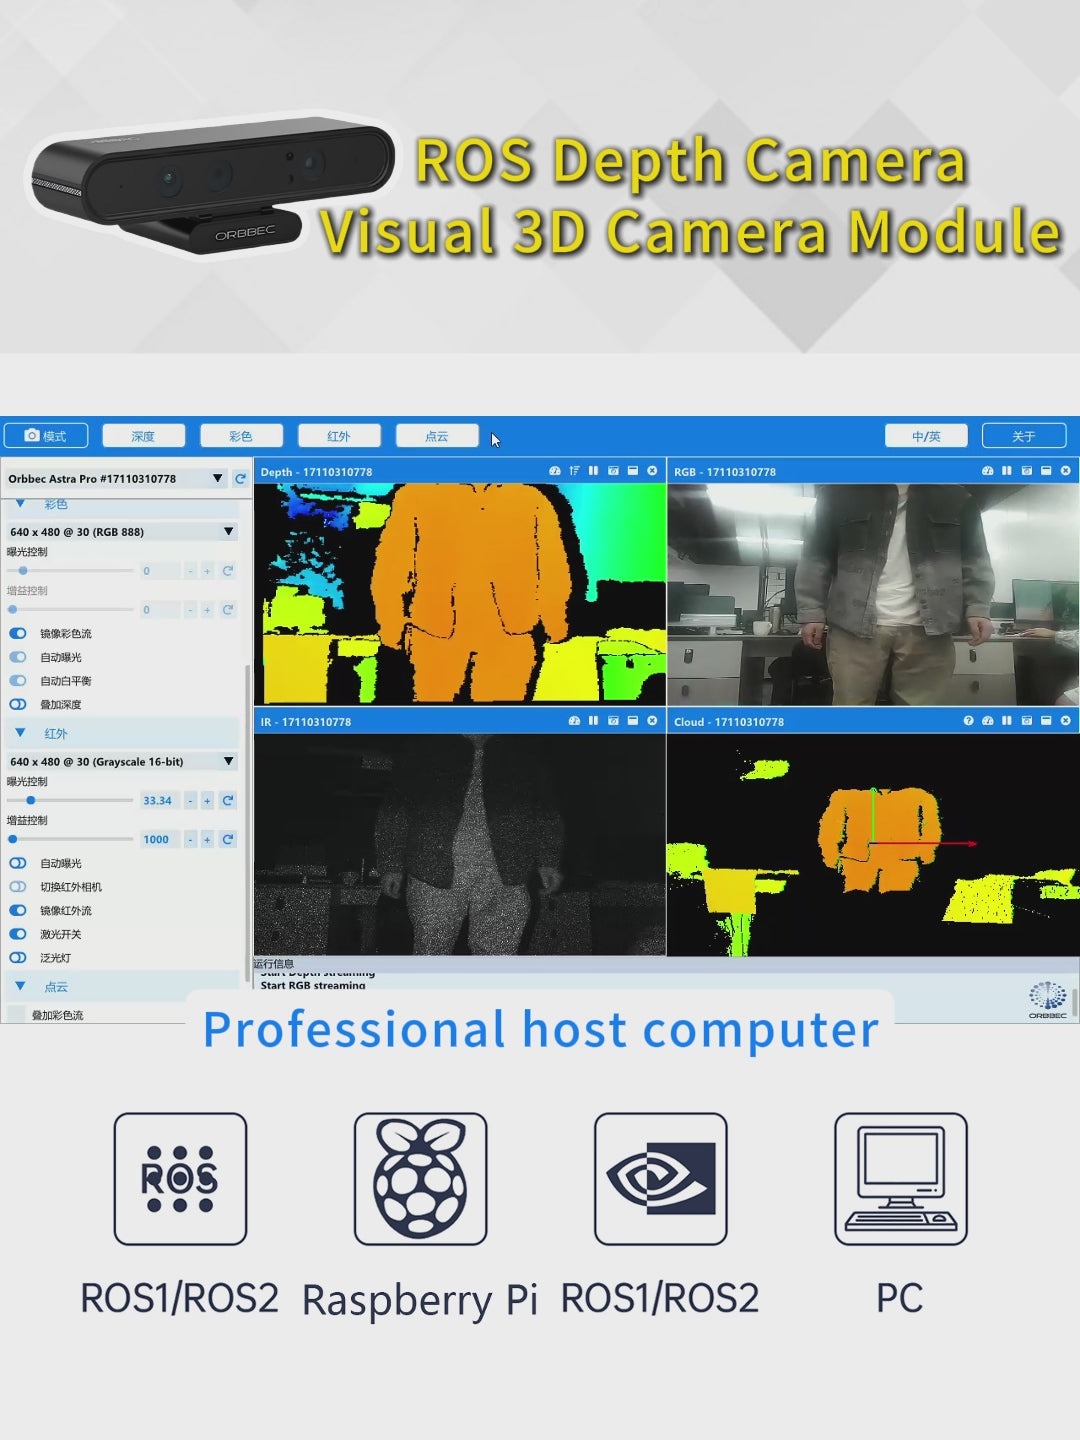Toggle 镜像红外流 mirror IR stream switch

click(18, 910)
